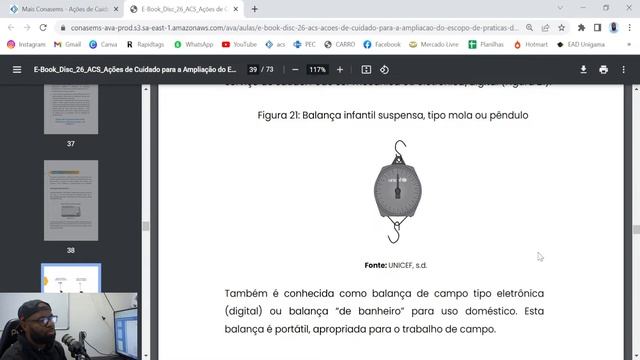Zoom out with the minus button
Image resolution: width=640 pixels, height=360 pixels.
click(295, 70)
